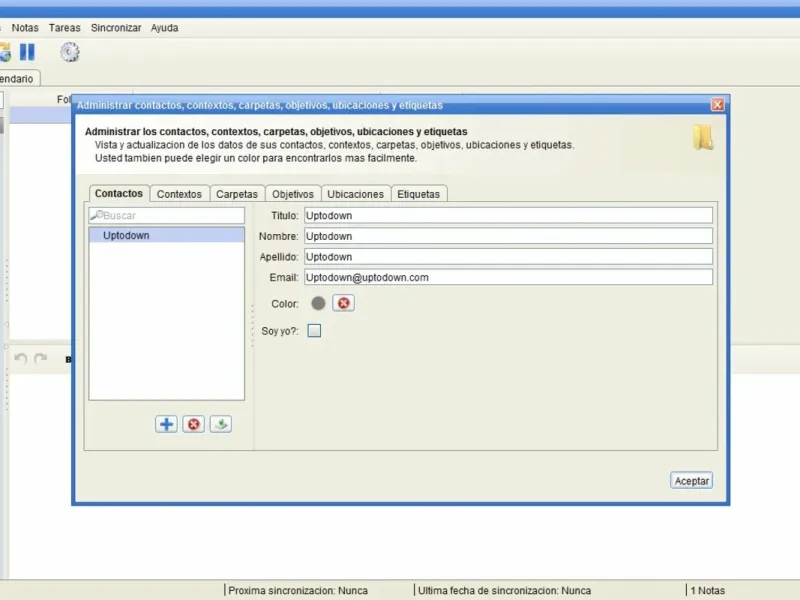This screenshot has width=800, height=600.
Task: Click the redo arrow in note editor
Action: pos(40,359)
